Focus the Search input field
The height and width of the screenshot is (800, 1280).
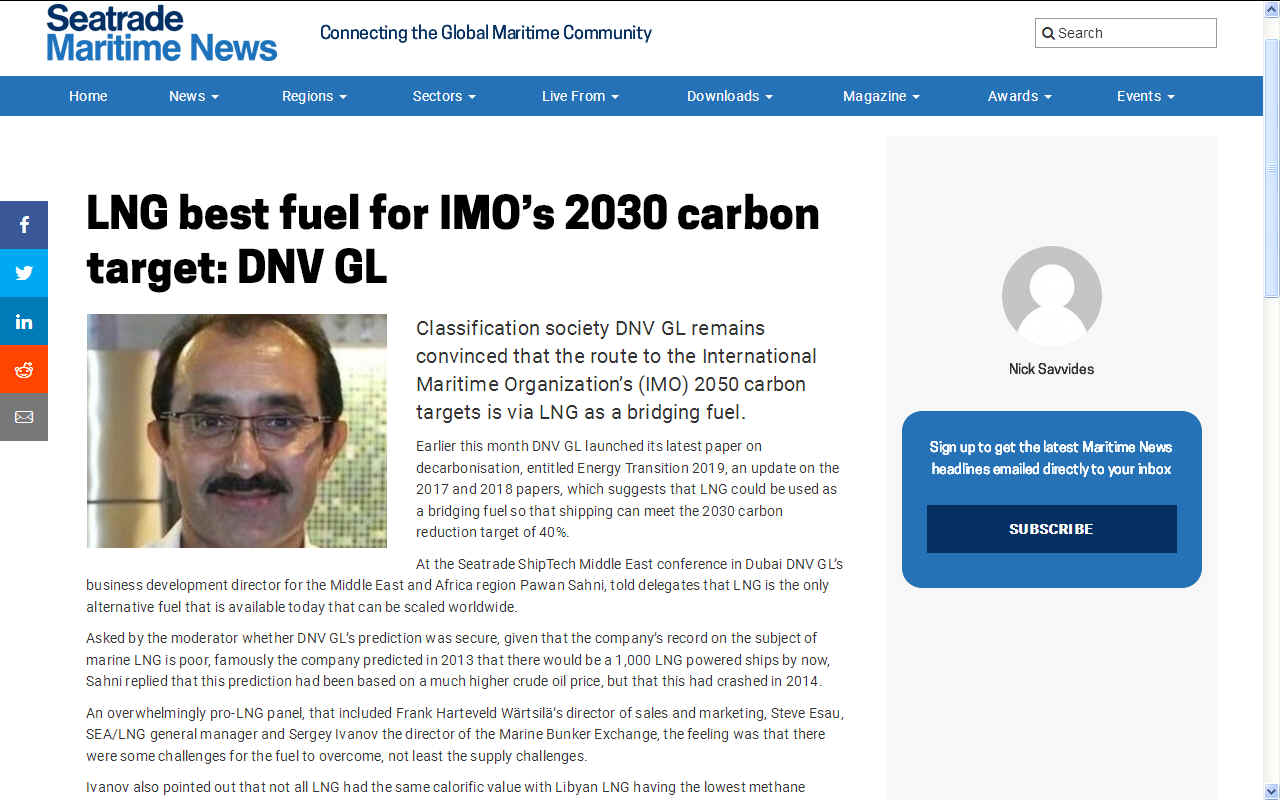click(1126, 33)
